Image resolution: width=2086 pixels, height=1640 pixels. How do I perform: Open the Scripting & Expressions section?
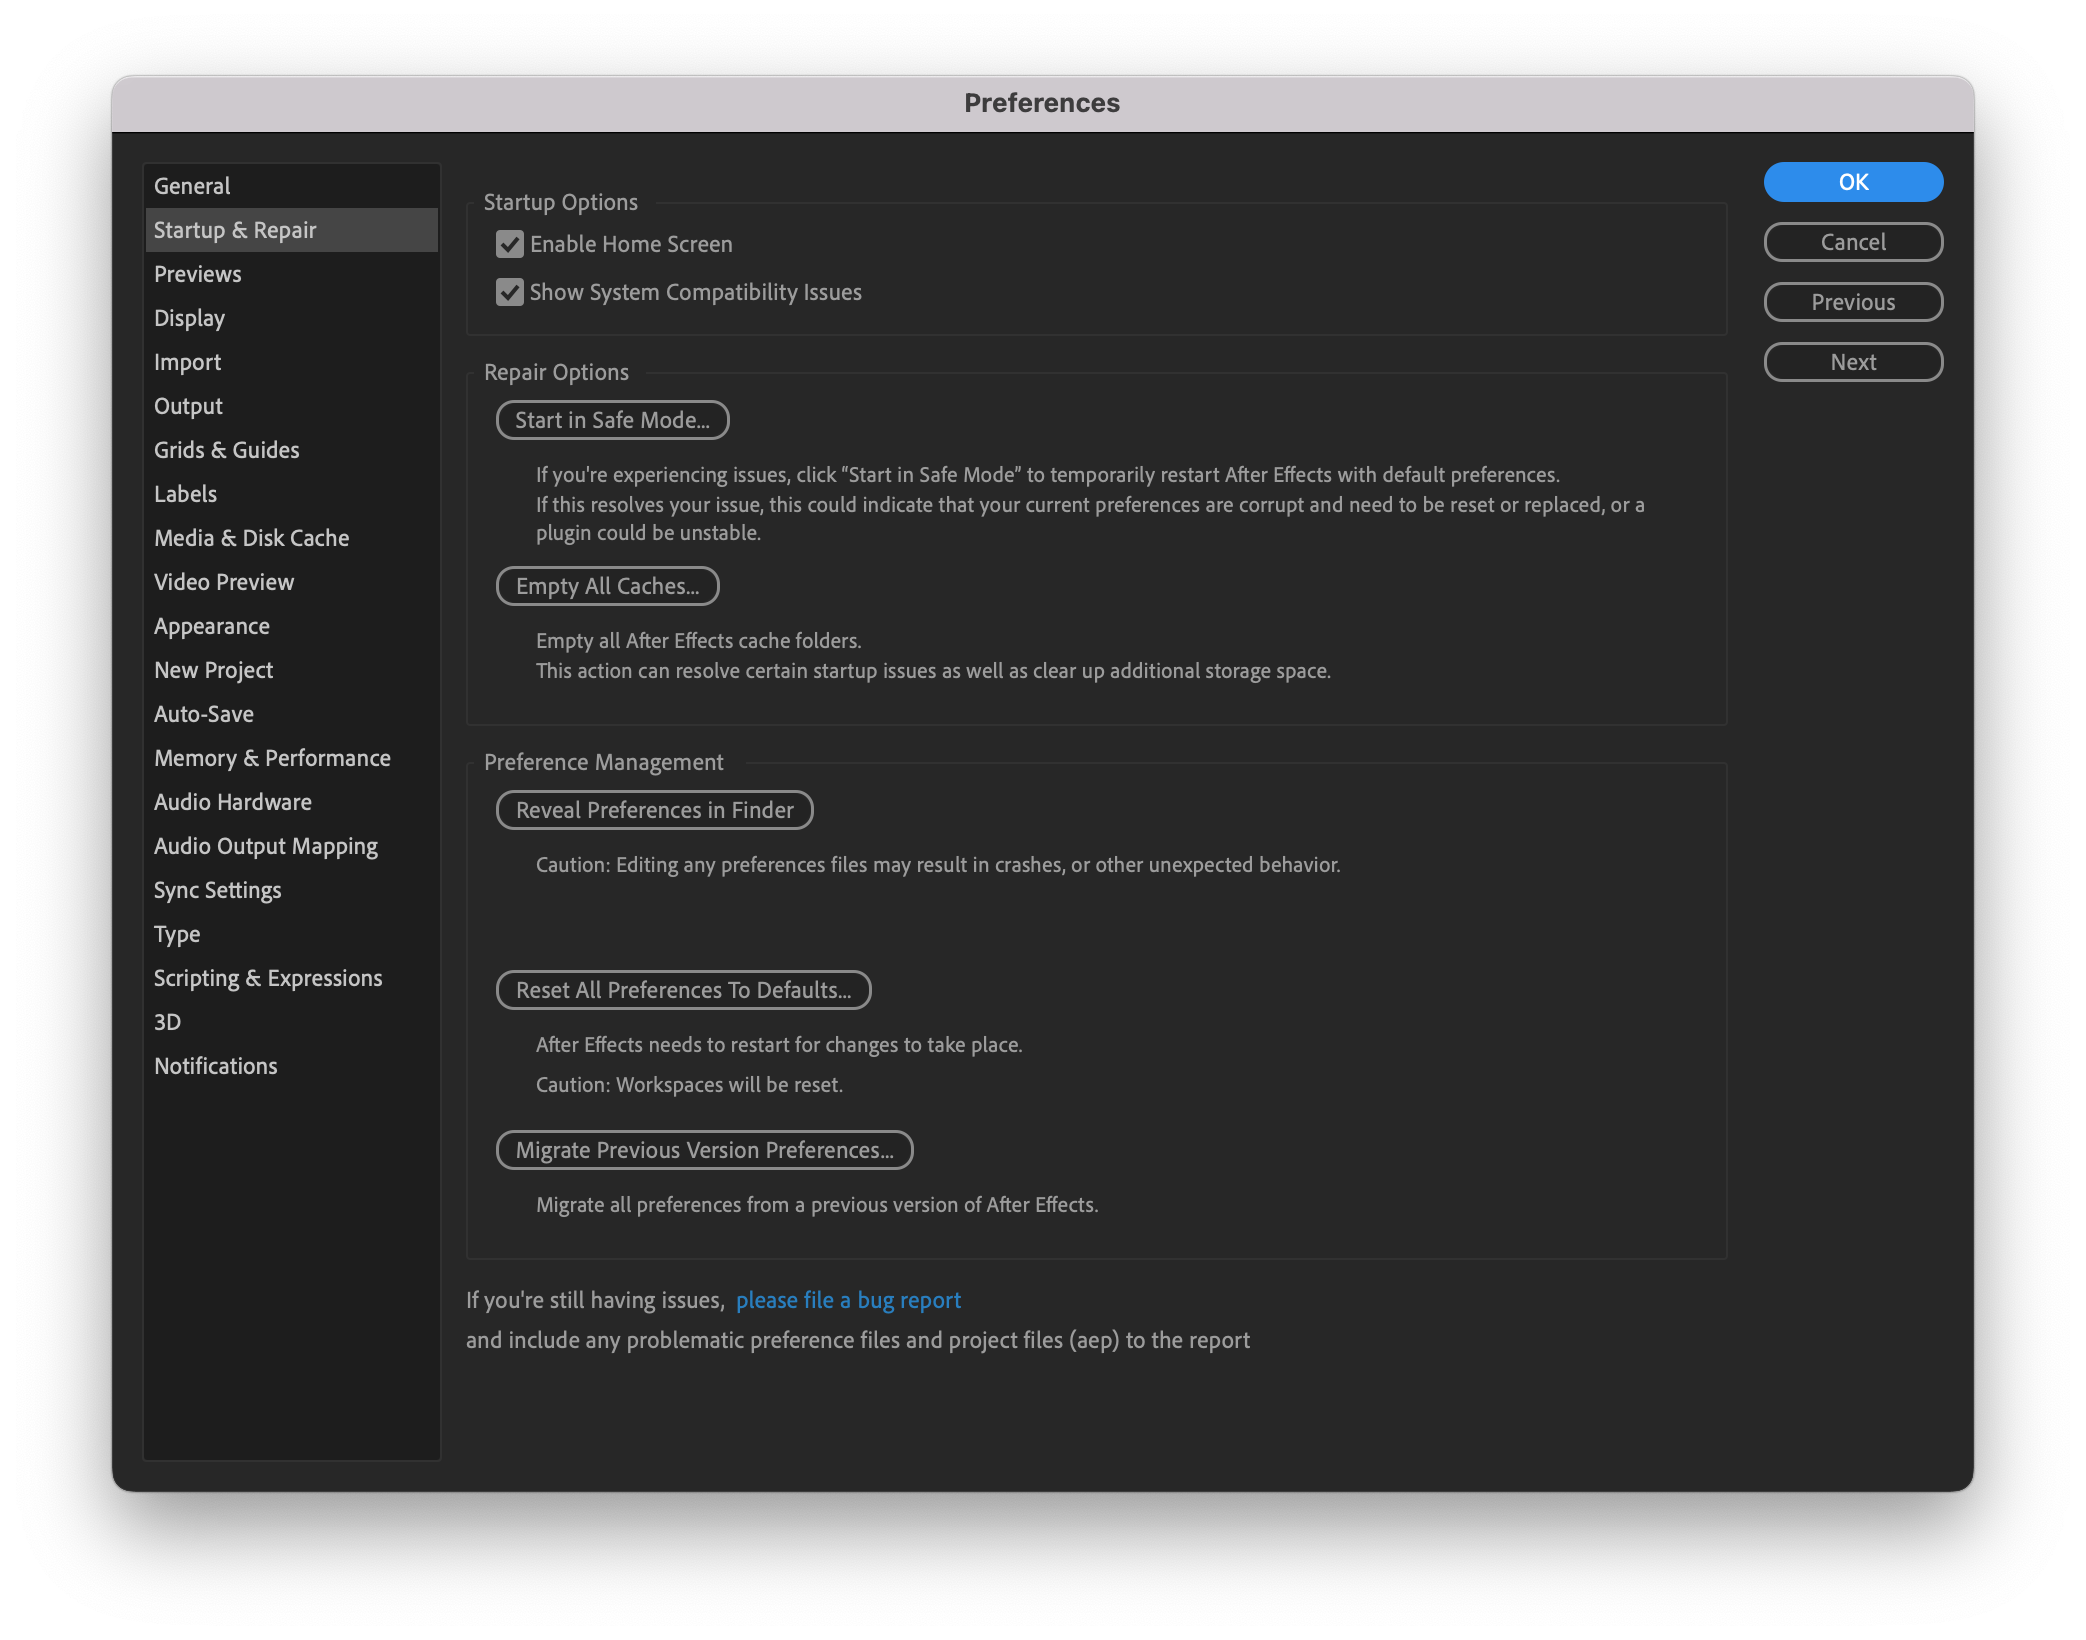point(268,977)
